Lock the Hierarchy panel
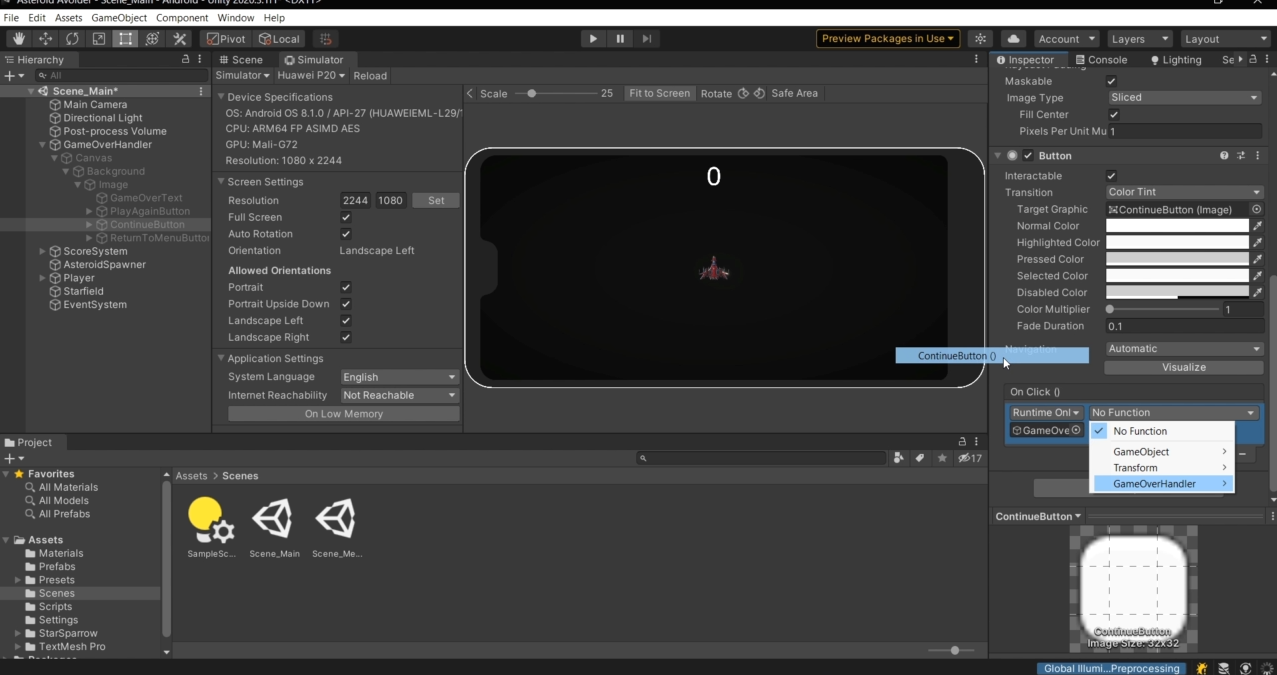 pyautogui.click(x=186, y=60)
